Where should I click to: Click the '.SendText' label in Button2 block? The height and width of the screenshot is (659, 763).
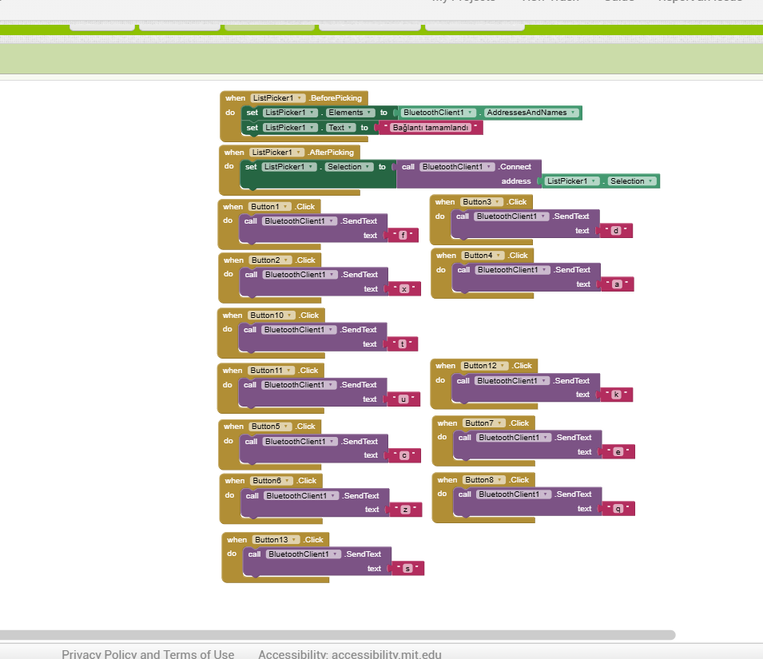click(x=360, y=275)
